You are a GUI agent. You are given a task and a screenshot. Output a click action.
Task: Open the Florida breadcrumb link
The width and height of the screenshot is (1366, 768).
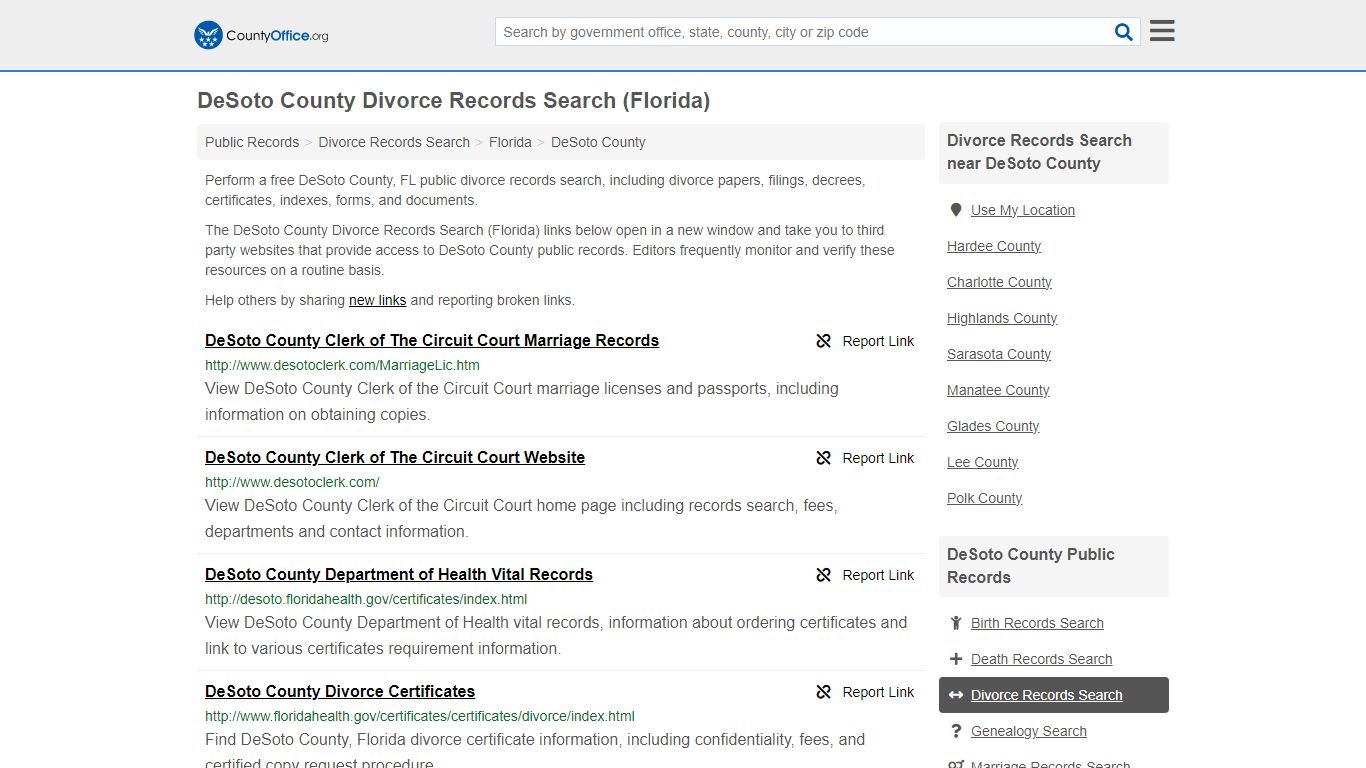point(510,142)
